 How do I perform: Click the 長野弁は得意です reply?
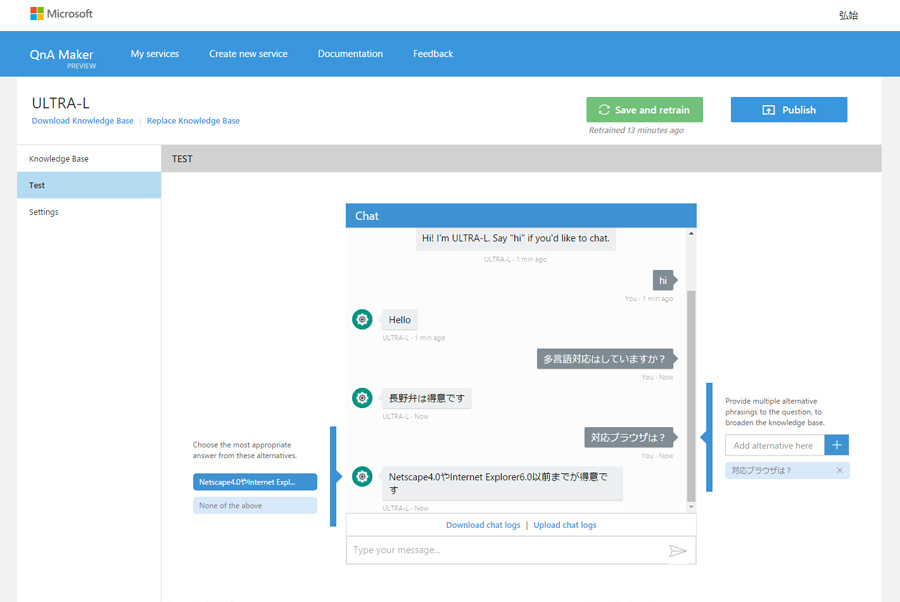click(427, 398)
